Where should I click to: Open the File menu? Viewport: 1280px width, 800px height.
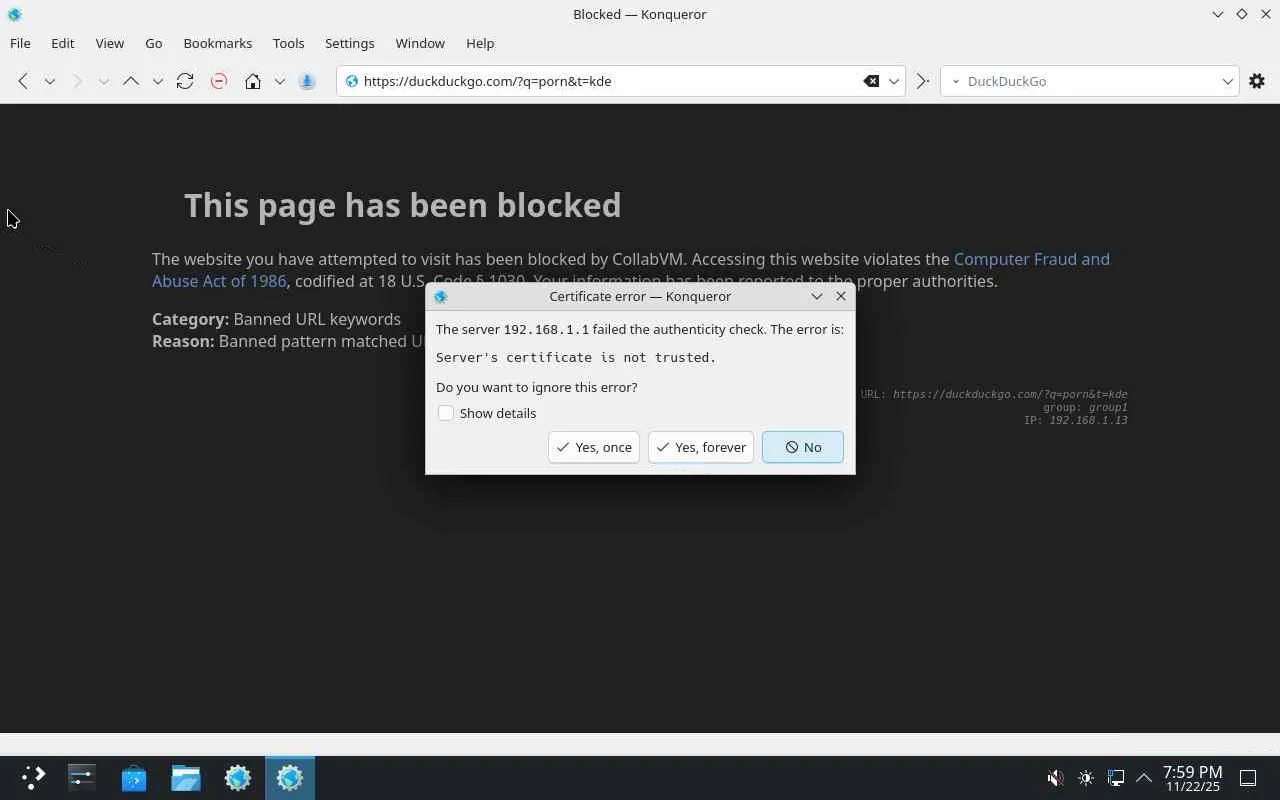tap(20, 43)
